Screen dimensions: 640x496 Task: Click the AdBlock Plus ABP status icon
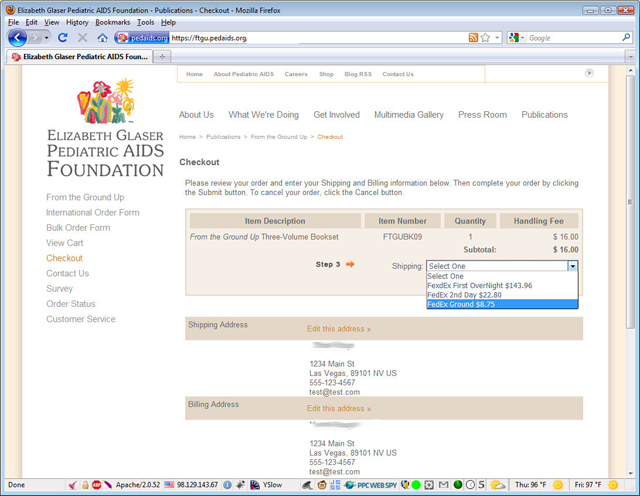96,485
